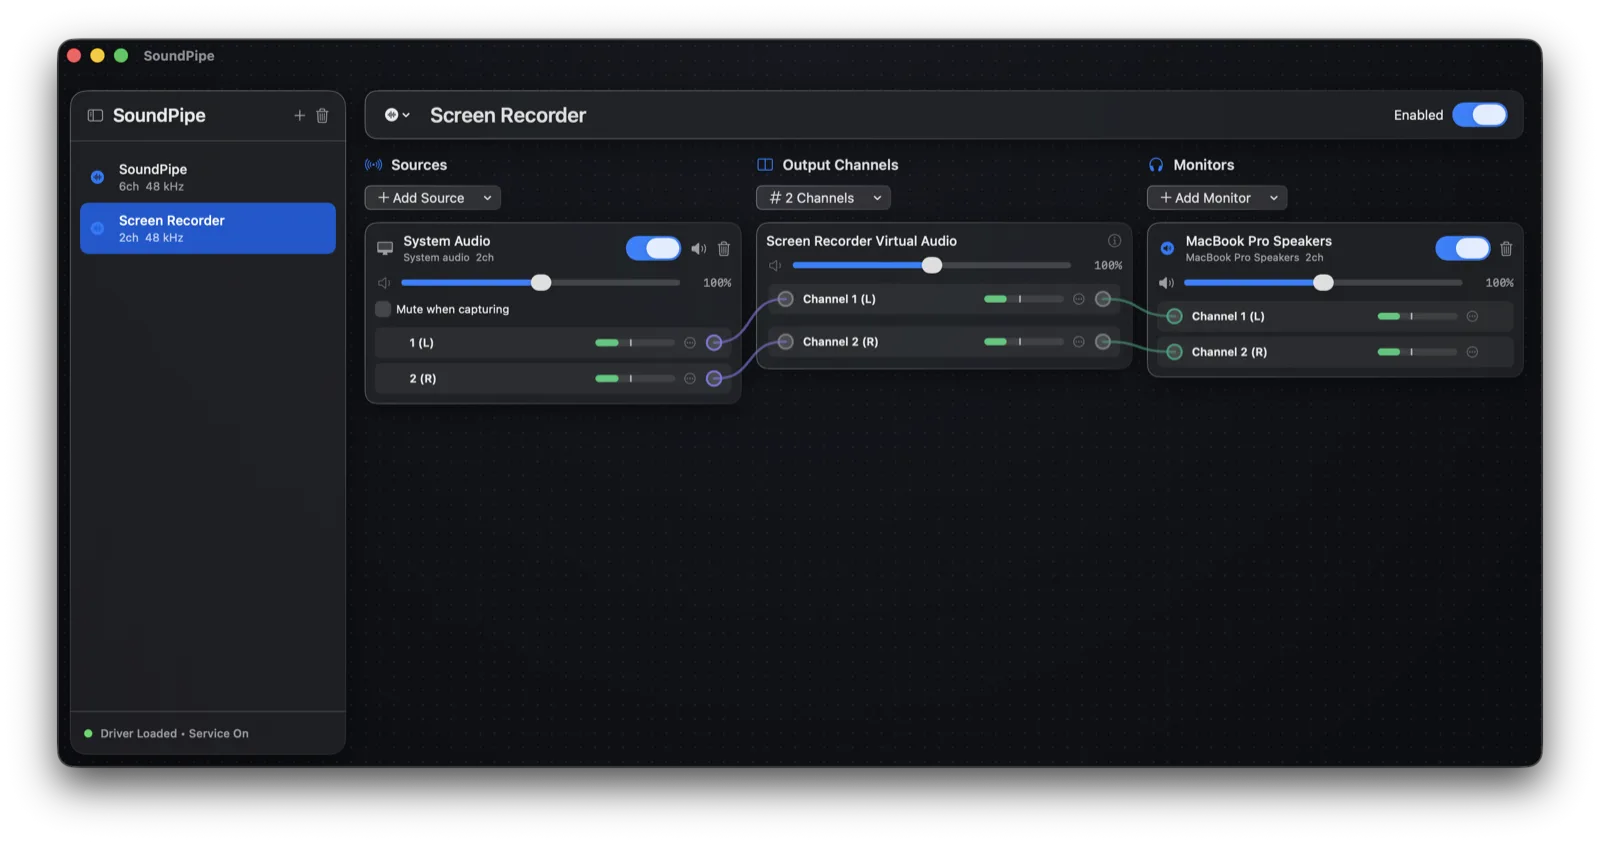This screenshot has width=1600, height=843.
Task: Open the Add Source dropdown
Action: pyautogui.click(x=433, y=198)
